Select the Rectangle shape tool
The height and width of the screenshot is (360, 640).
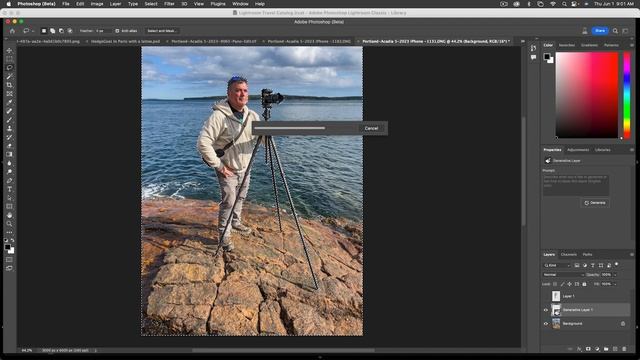(x=9, y=207)
